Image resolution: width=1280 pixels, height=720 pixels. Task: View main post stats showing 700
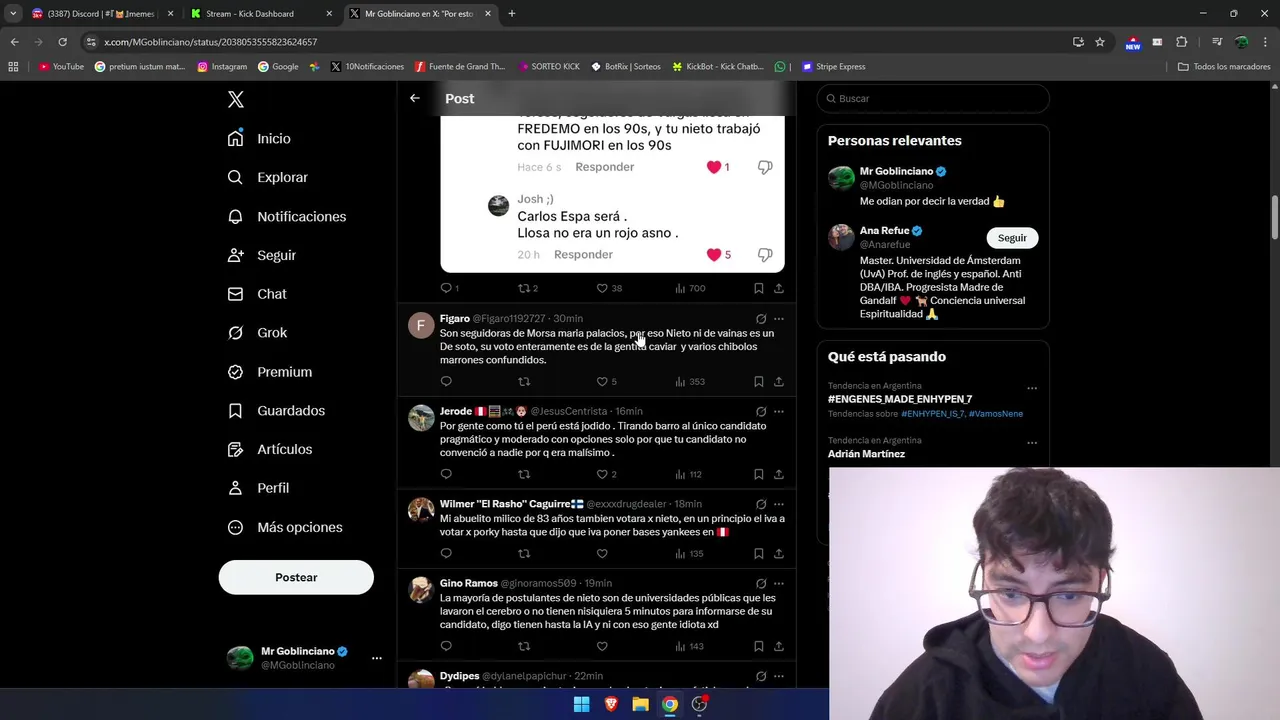click(690, 288)
